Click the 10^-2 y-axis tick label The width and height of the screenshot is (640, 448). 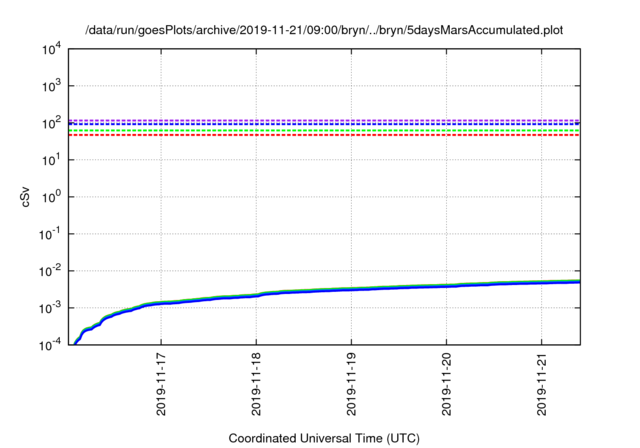click(x=51, y=271)
